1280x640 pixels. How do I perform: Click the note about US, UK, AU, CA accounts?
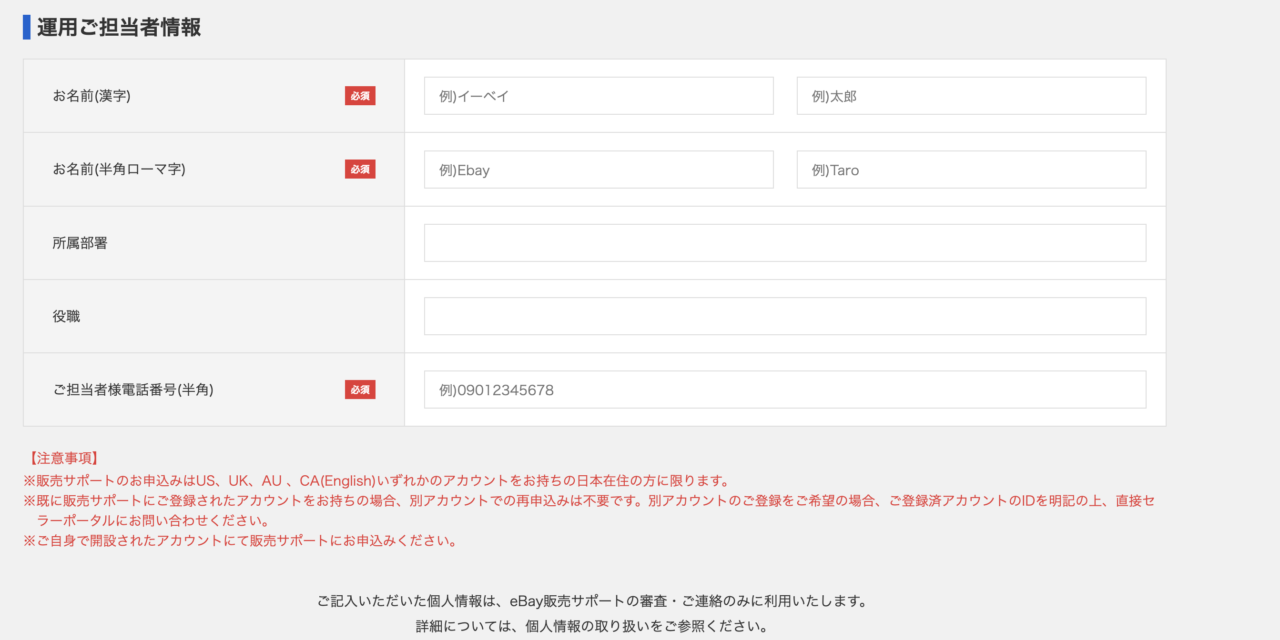coord(376,481)
